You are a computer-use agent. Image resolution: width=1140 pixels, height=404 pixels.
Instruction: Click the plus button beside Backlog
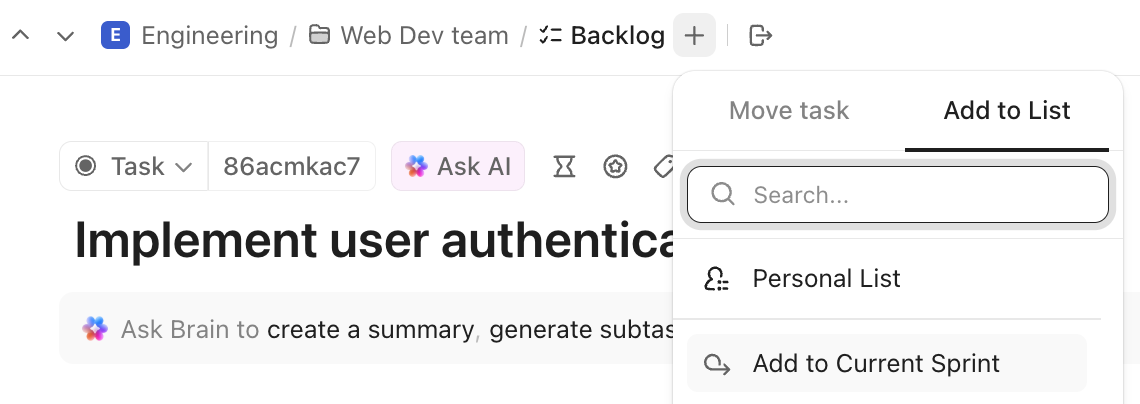pyautogui.click(x=694, y=37)
